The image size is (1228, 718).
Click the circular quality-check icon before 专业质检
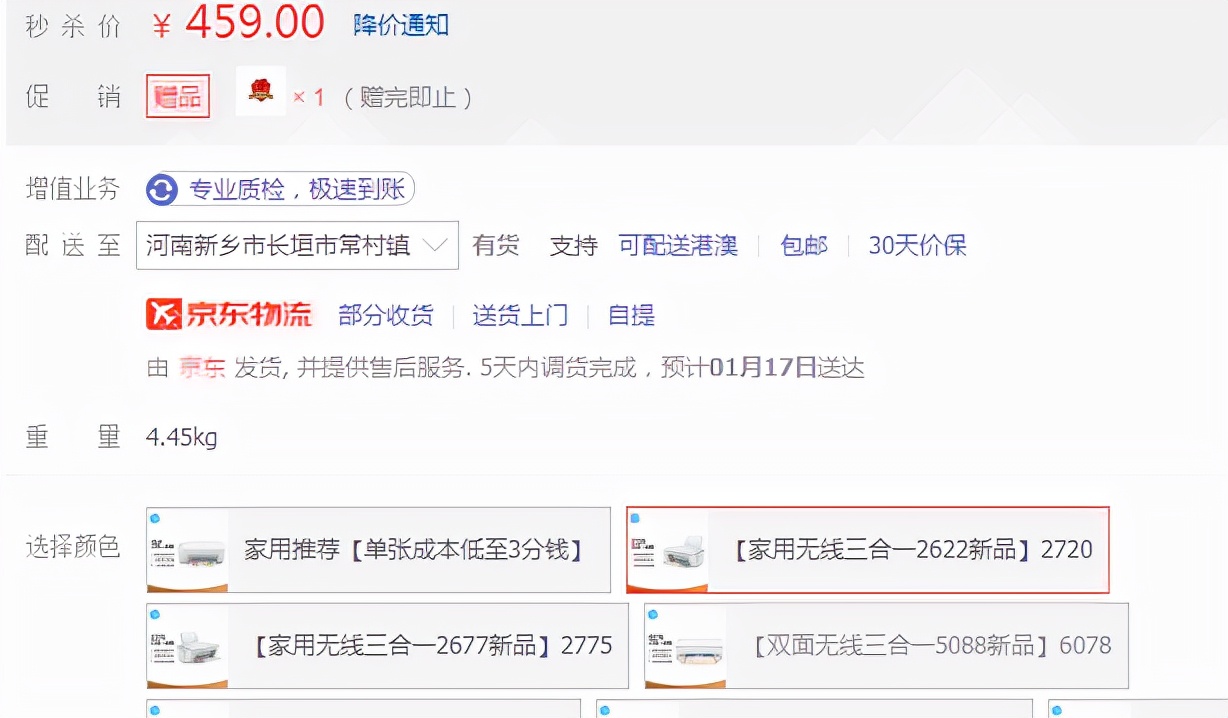[x=160, y=188]
